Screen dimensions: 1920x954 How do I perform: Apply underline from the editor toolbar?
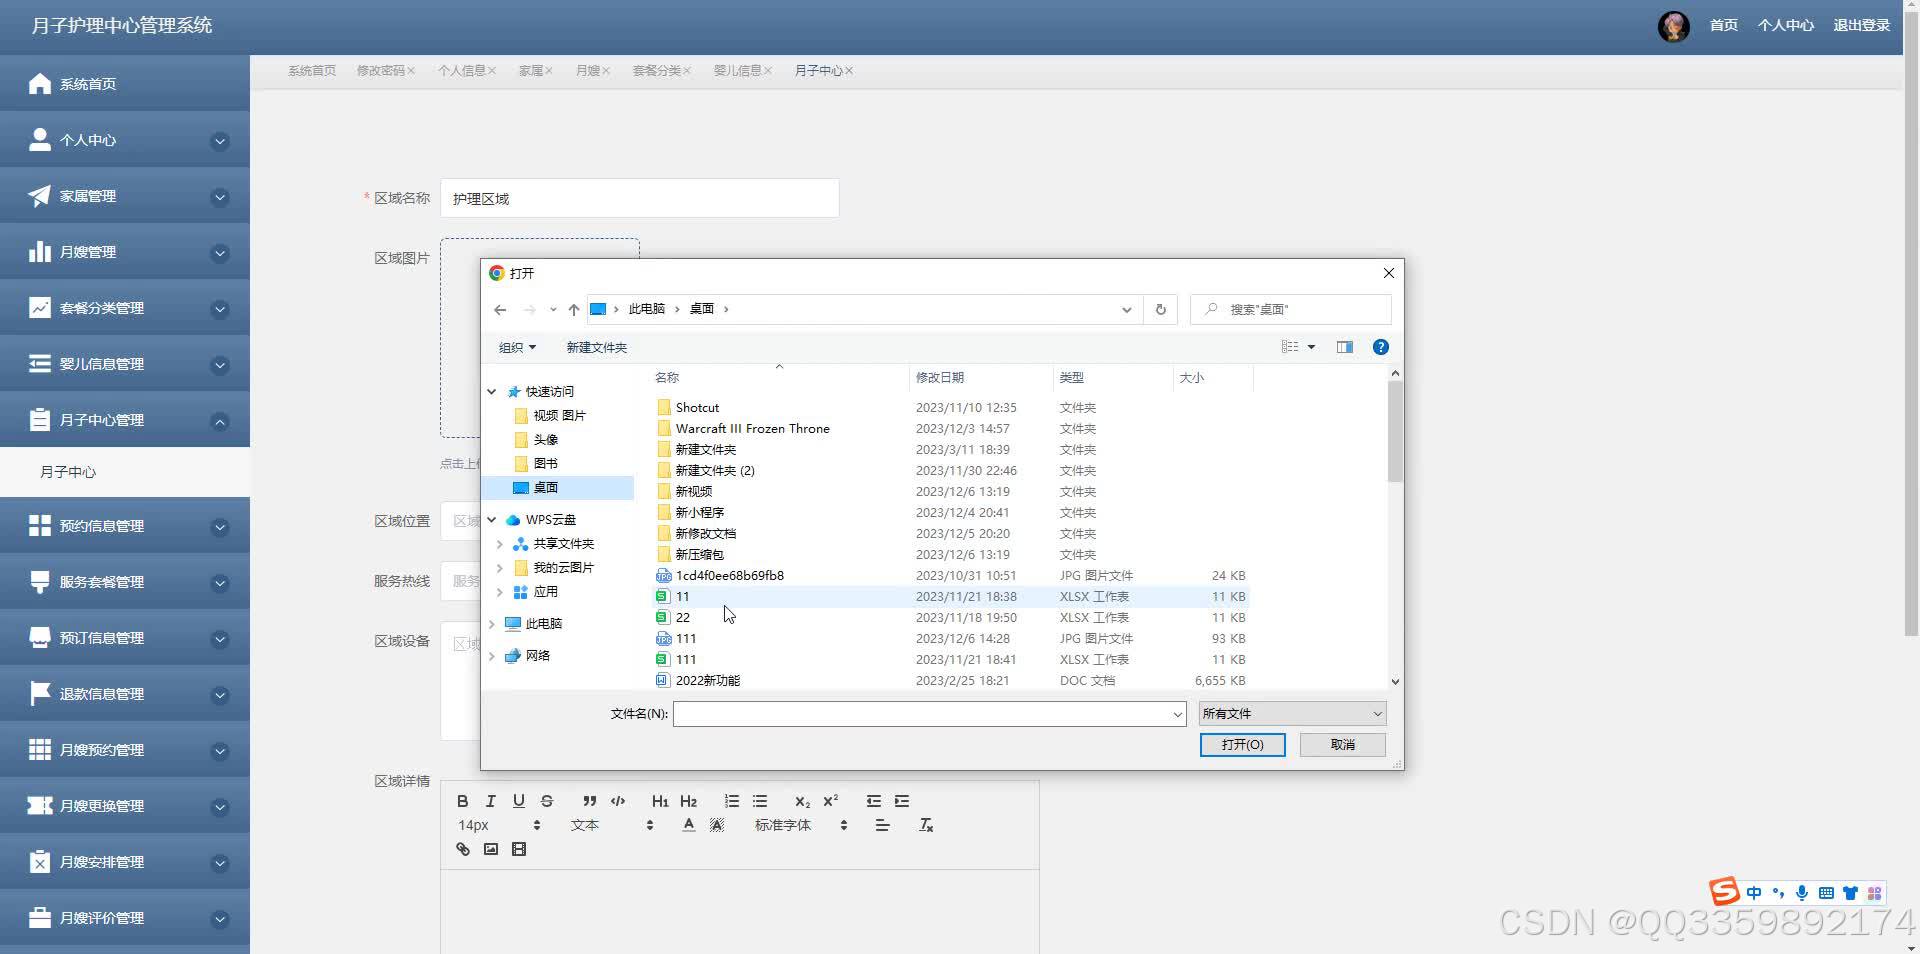point(518,801)
